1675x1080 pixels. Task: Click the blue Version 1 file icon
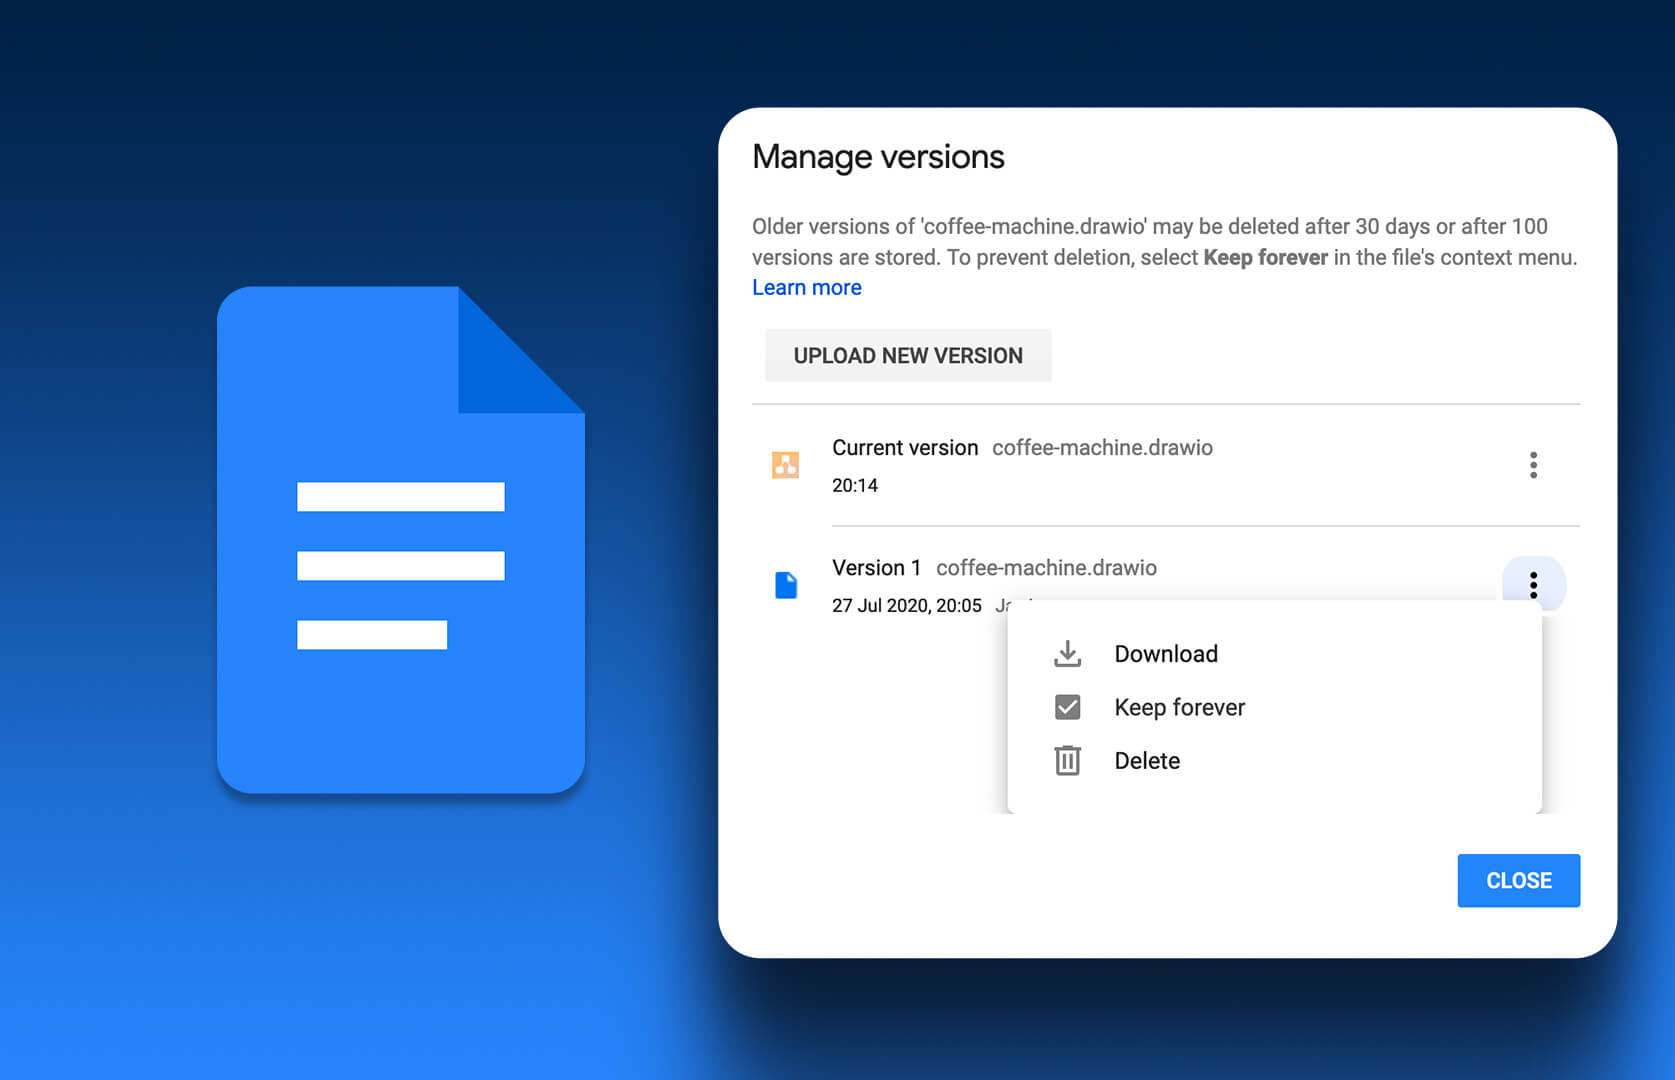click(786, 585)
